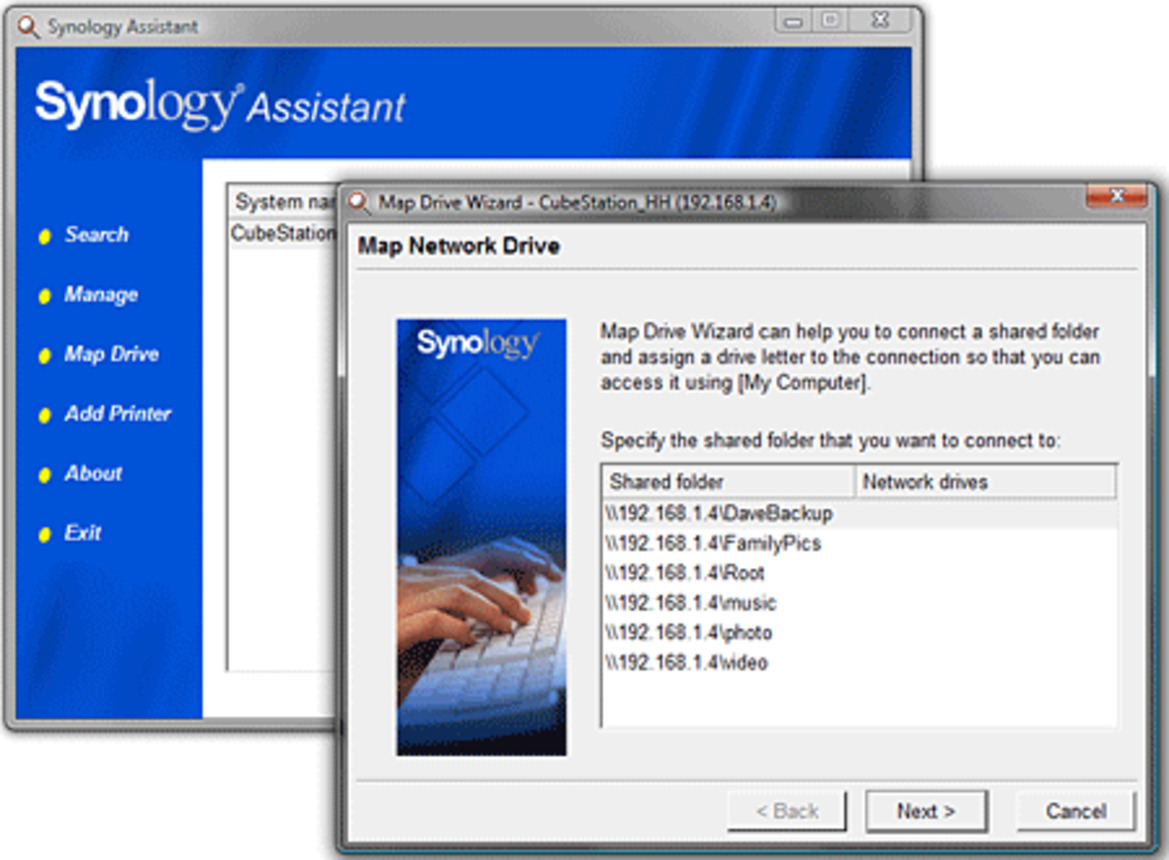1169x860 pixels.
Task: Click the yellow bullet beside About
Action: tap(45, 475)
